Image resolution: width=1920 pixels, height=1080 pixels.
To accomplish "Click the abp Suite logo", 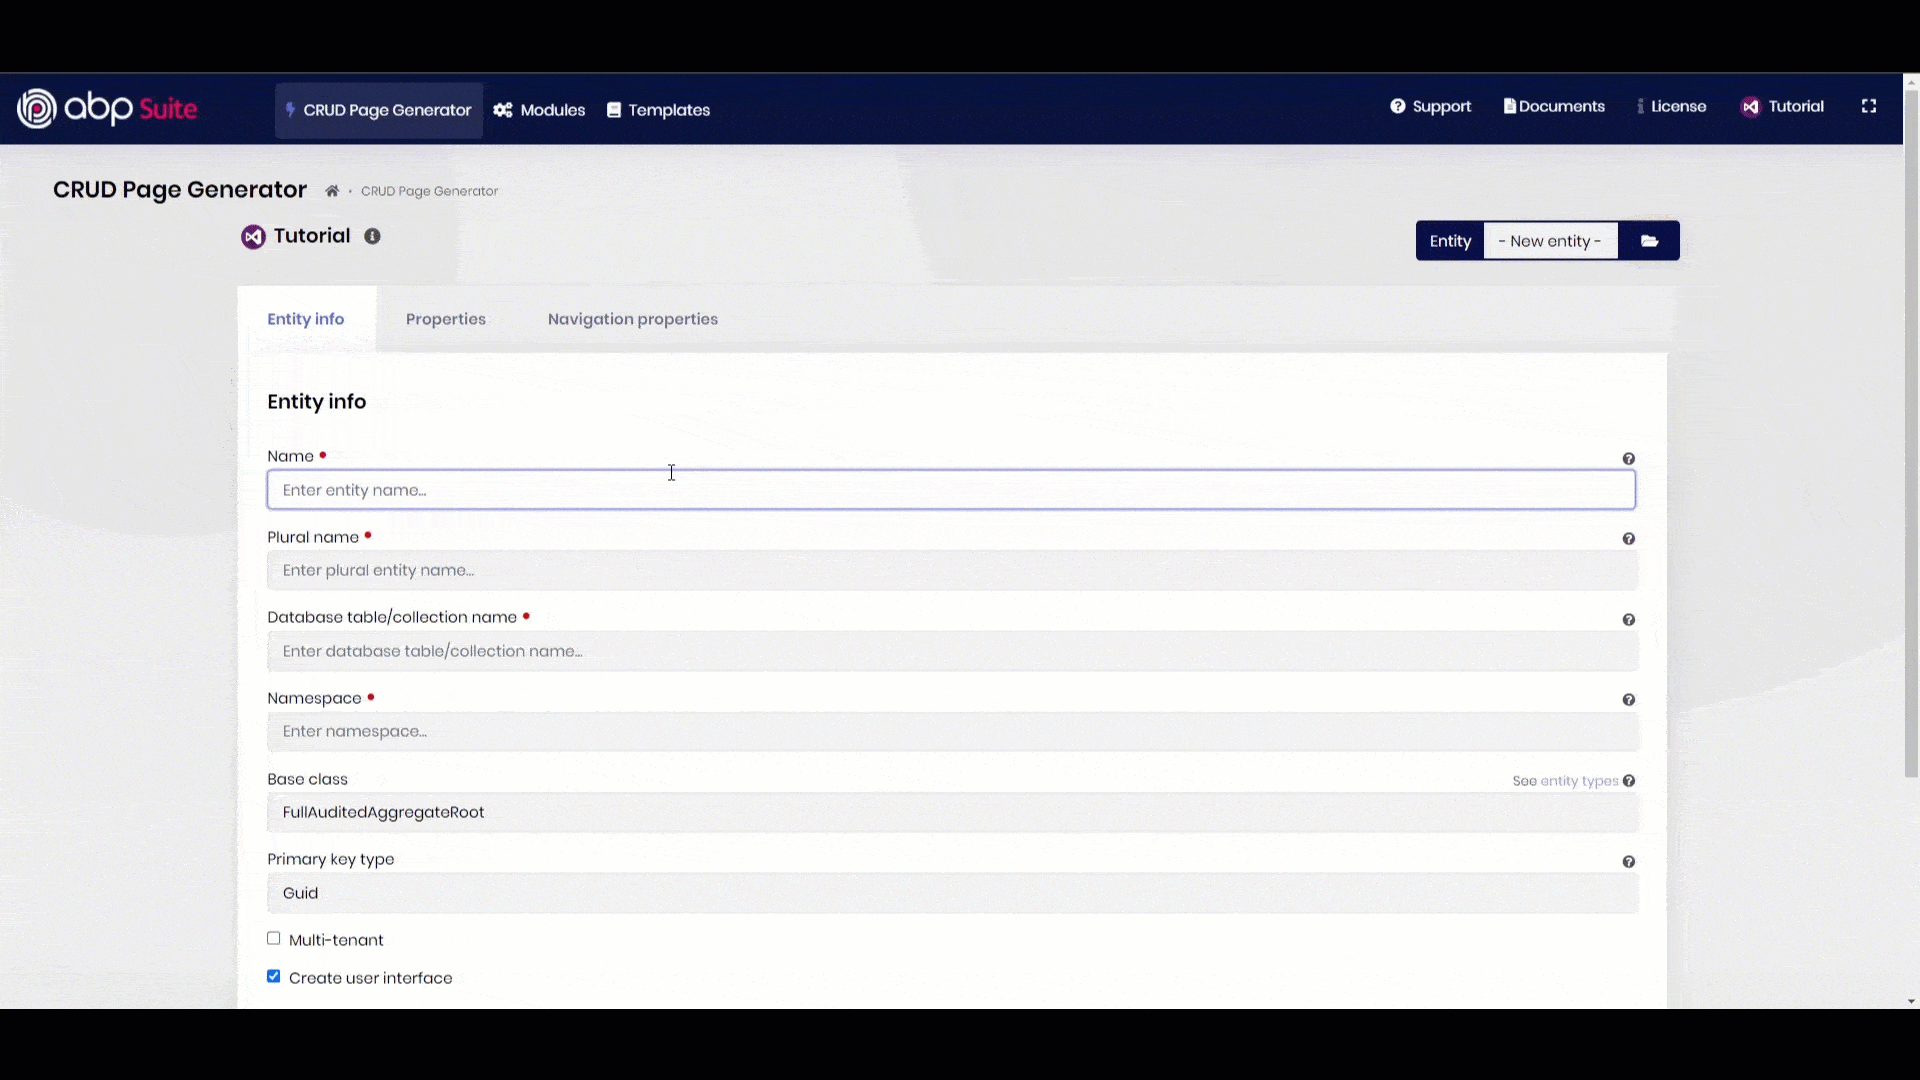I will coord(107,108).
